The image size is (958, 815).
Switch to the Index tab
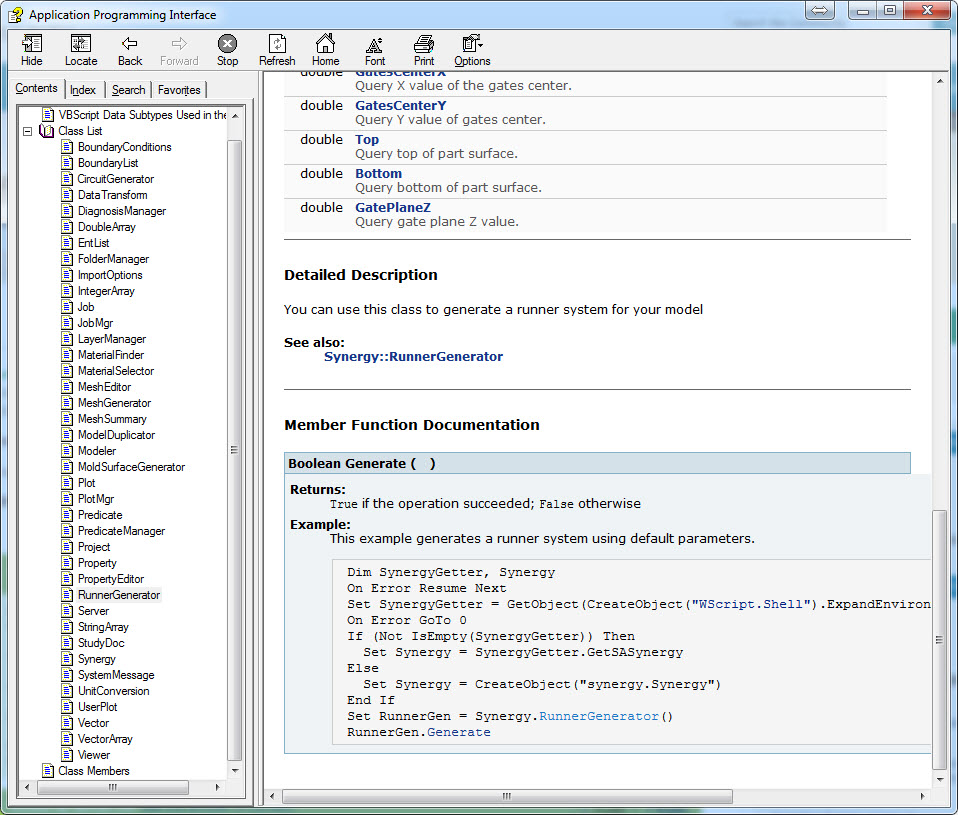(83, 89)
